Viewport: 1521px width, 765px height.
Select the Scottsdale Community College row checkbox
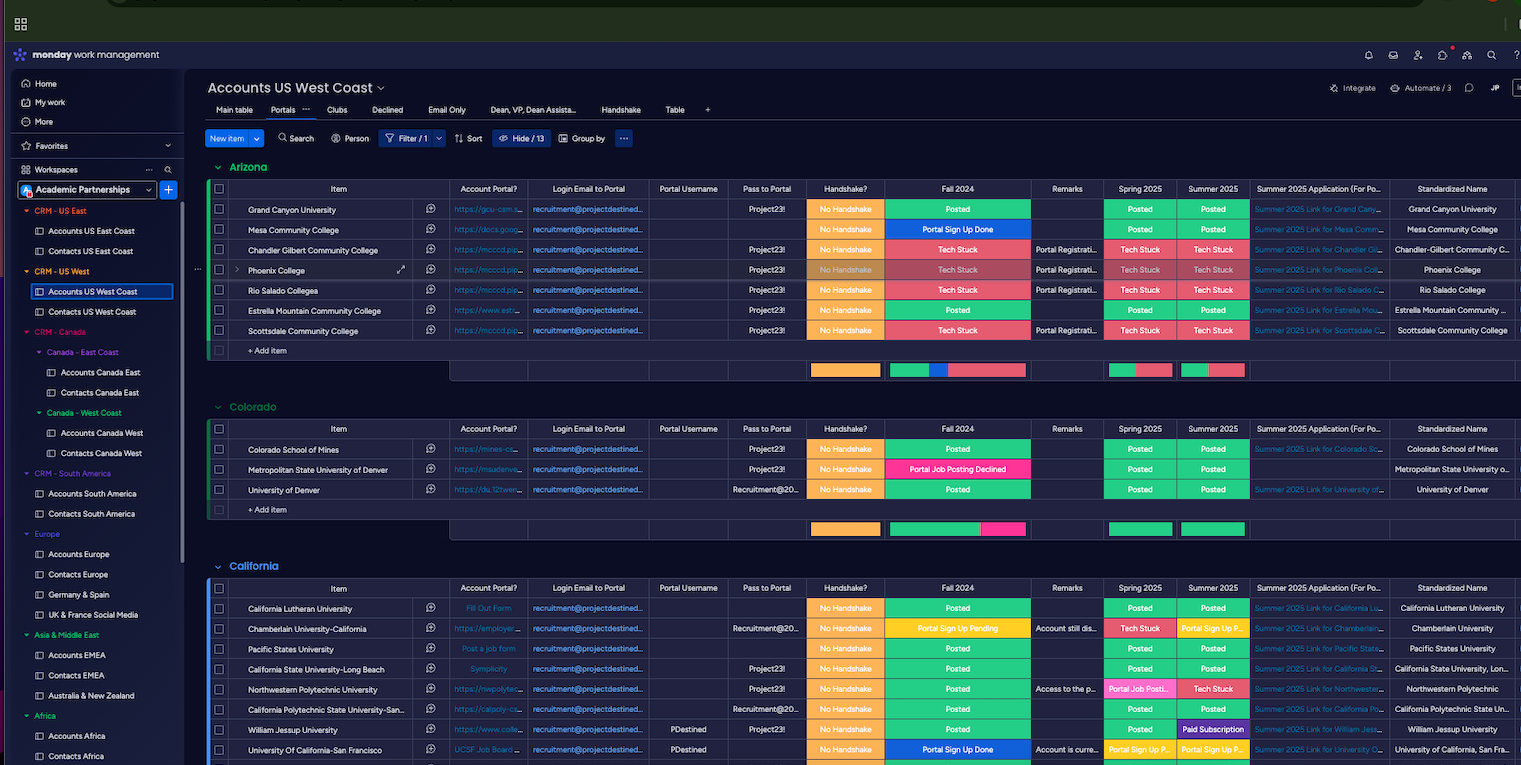tap(219, 331)
